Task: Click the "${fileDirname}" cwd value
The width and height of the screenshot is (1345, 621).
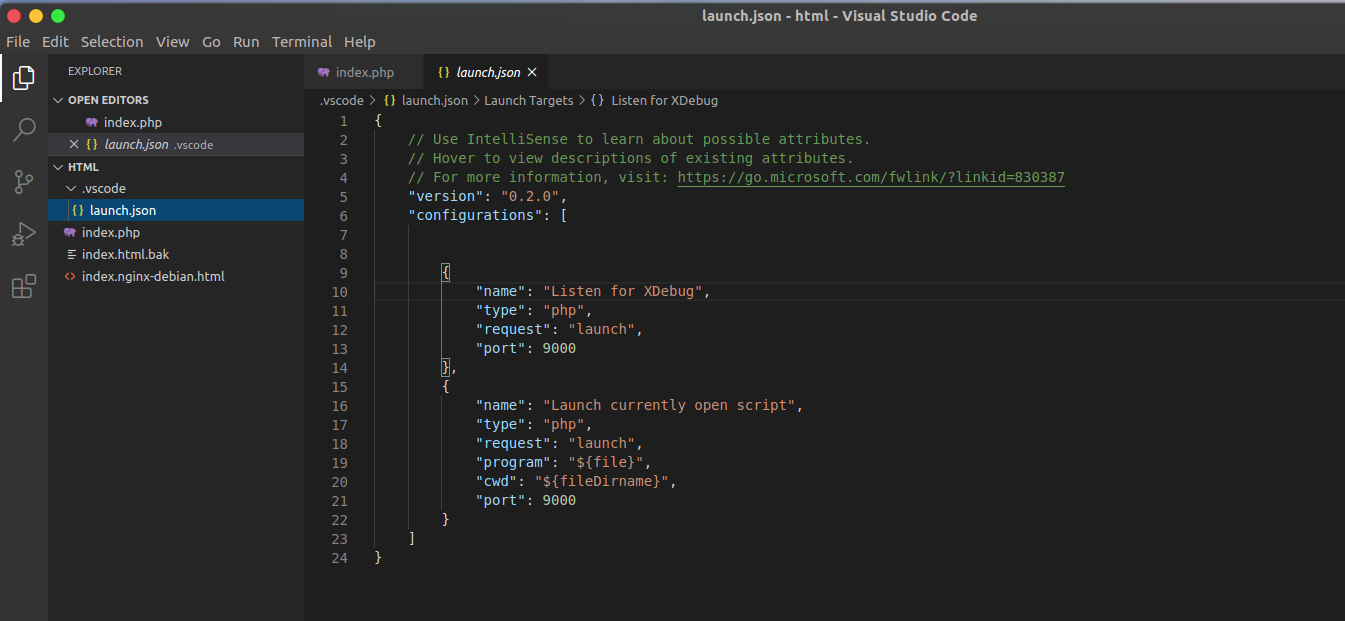Action: click(601, 481)
